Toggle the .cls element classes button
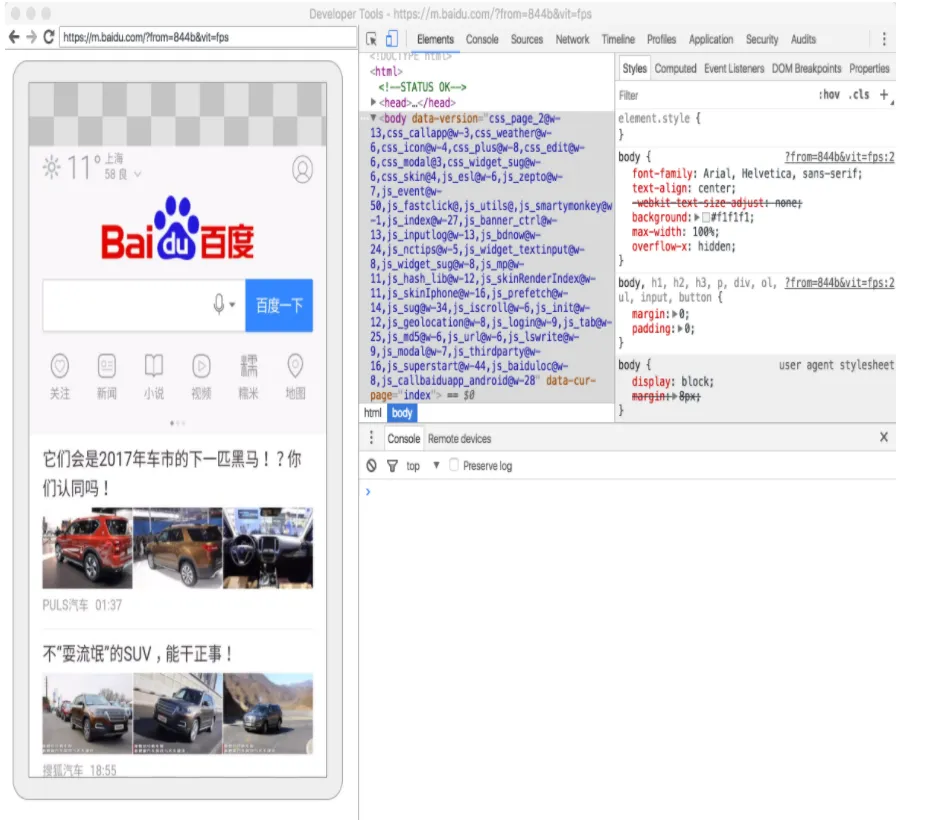Image resolution: width=927 pixels, height=820 pixels. coord(859,95)
